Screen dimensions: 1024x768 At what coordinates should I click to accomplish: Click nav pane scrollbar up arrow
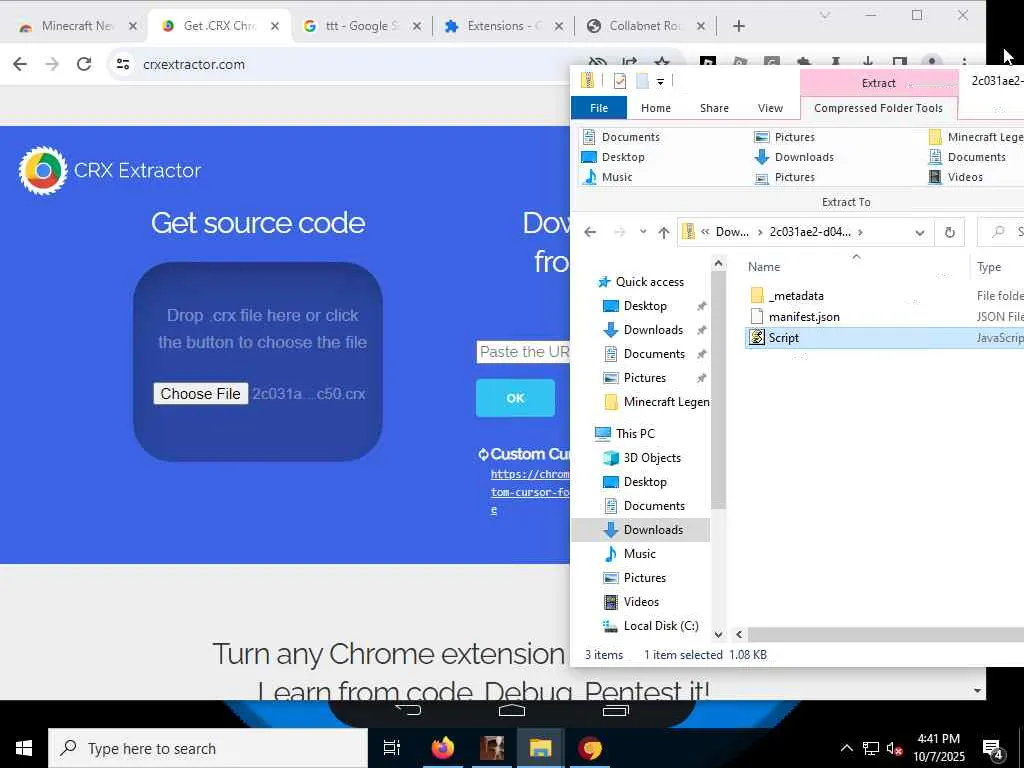718,264
